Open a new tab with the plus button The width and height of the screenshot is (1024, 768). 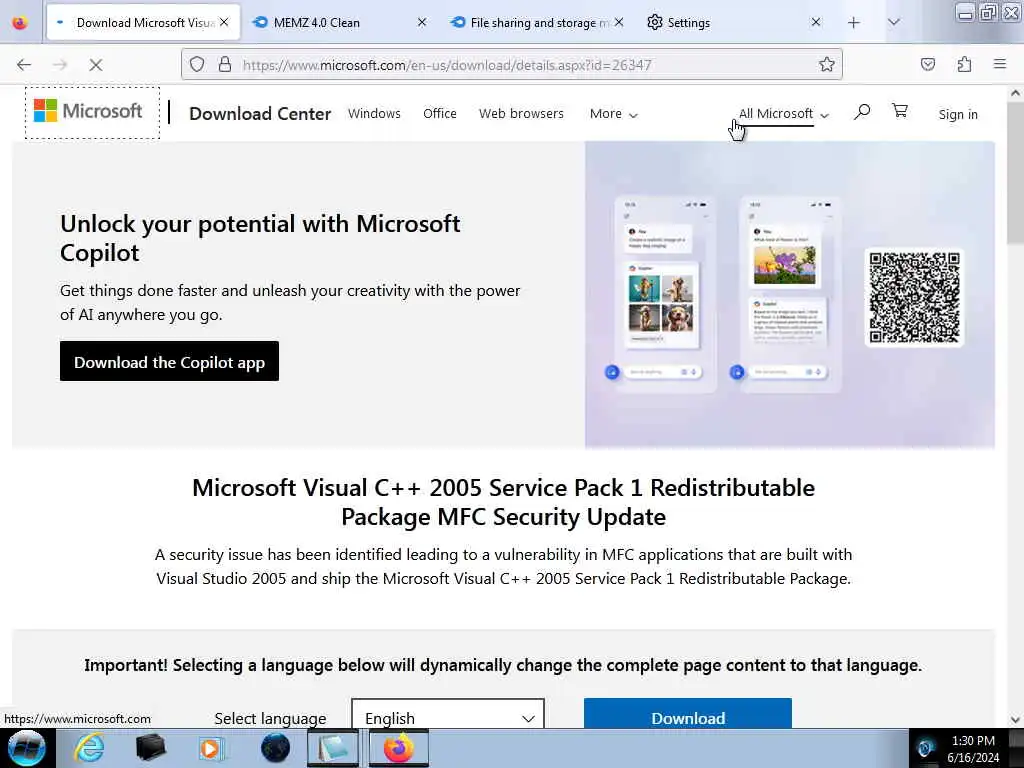(854, 23)
